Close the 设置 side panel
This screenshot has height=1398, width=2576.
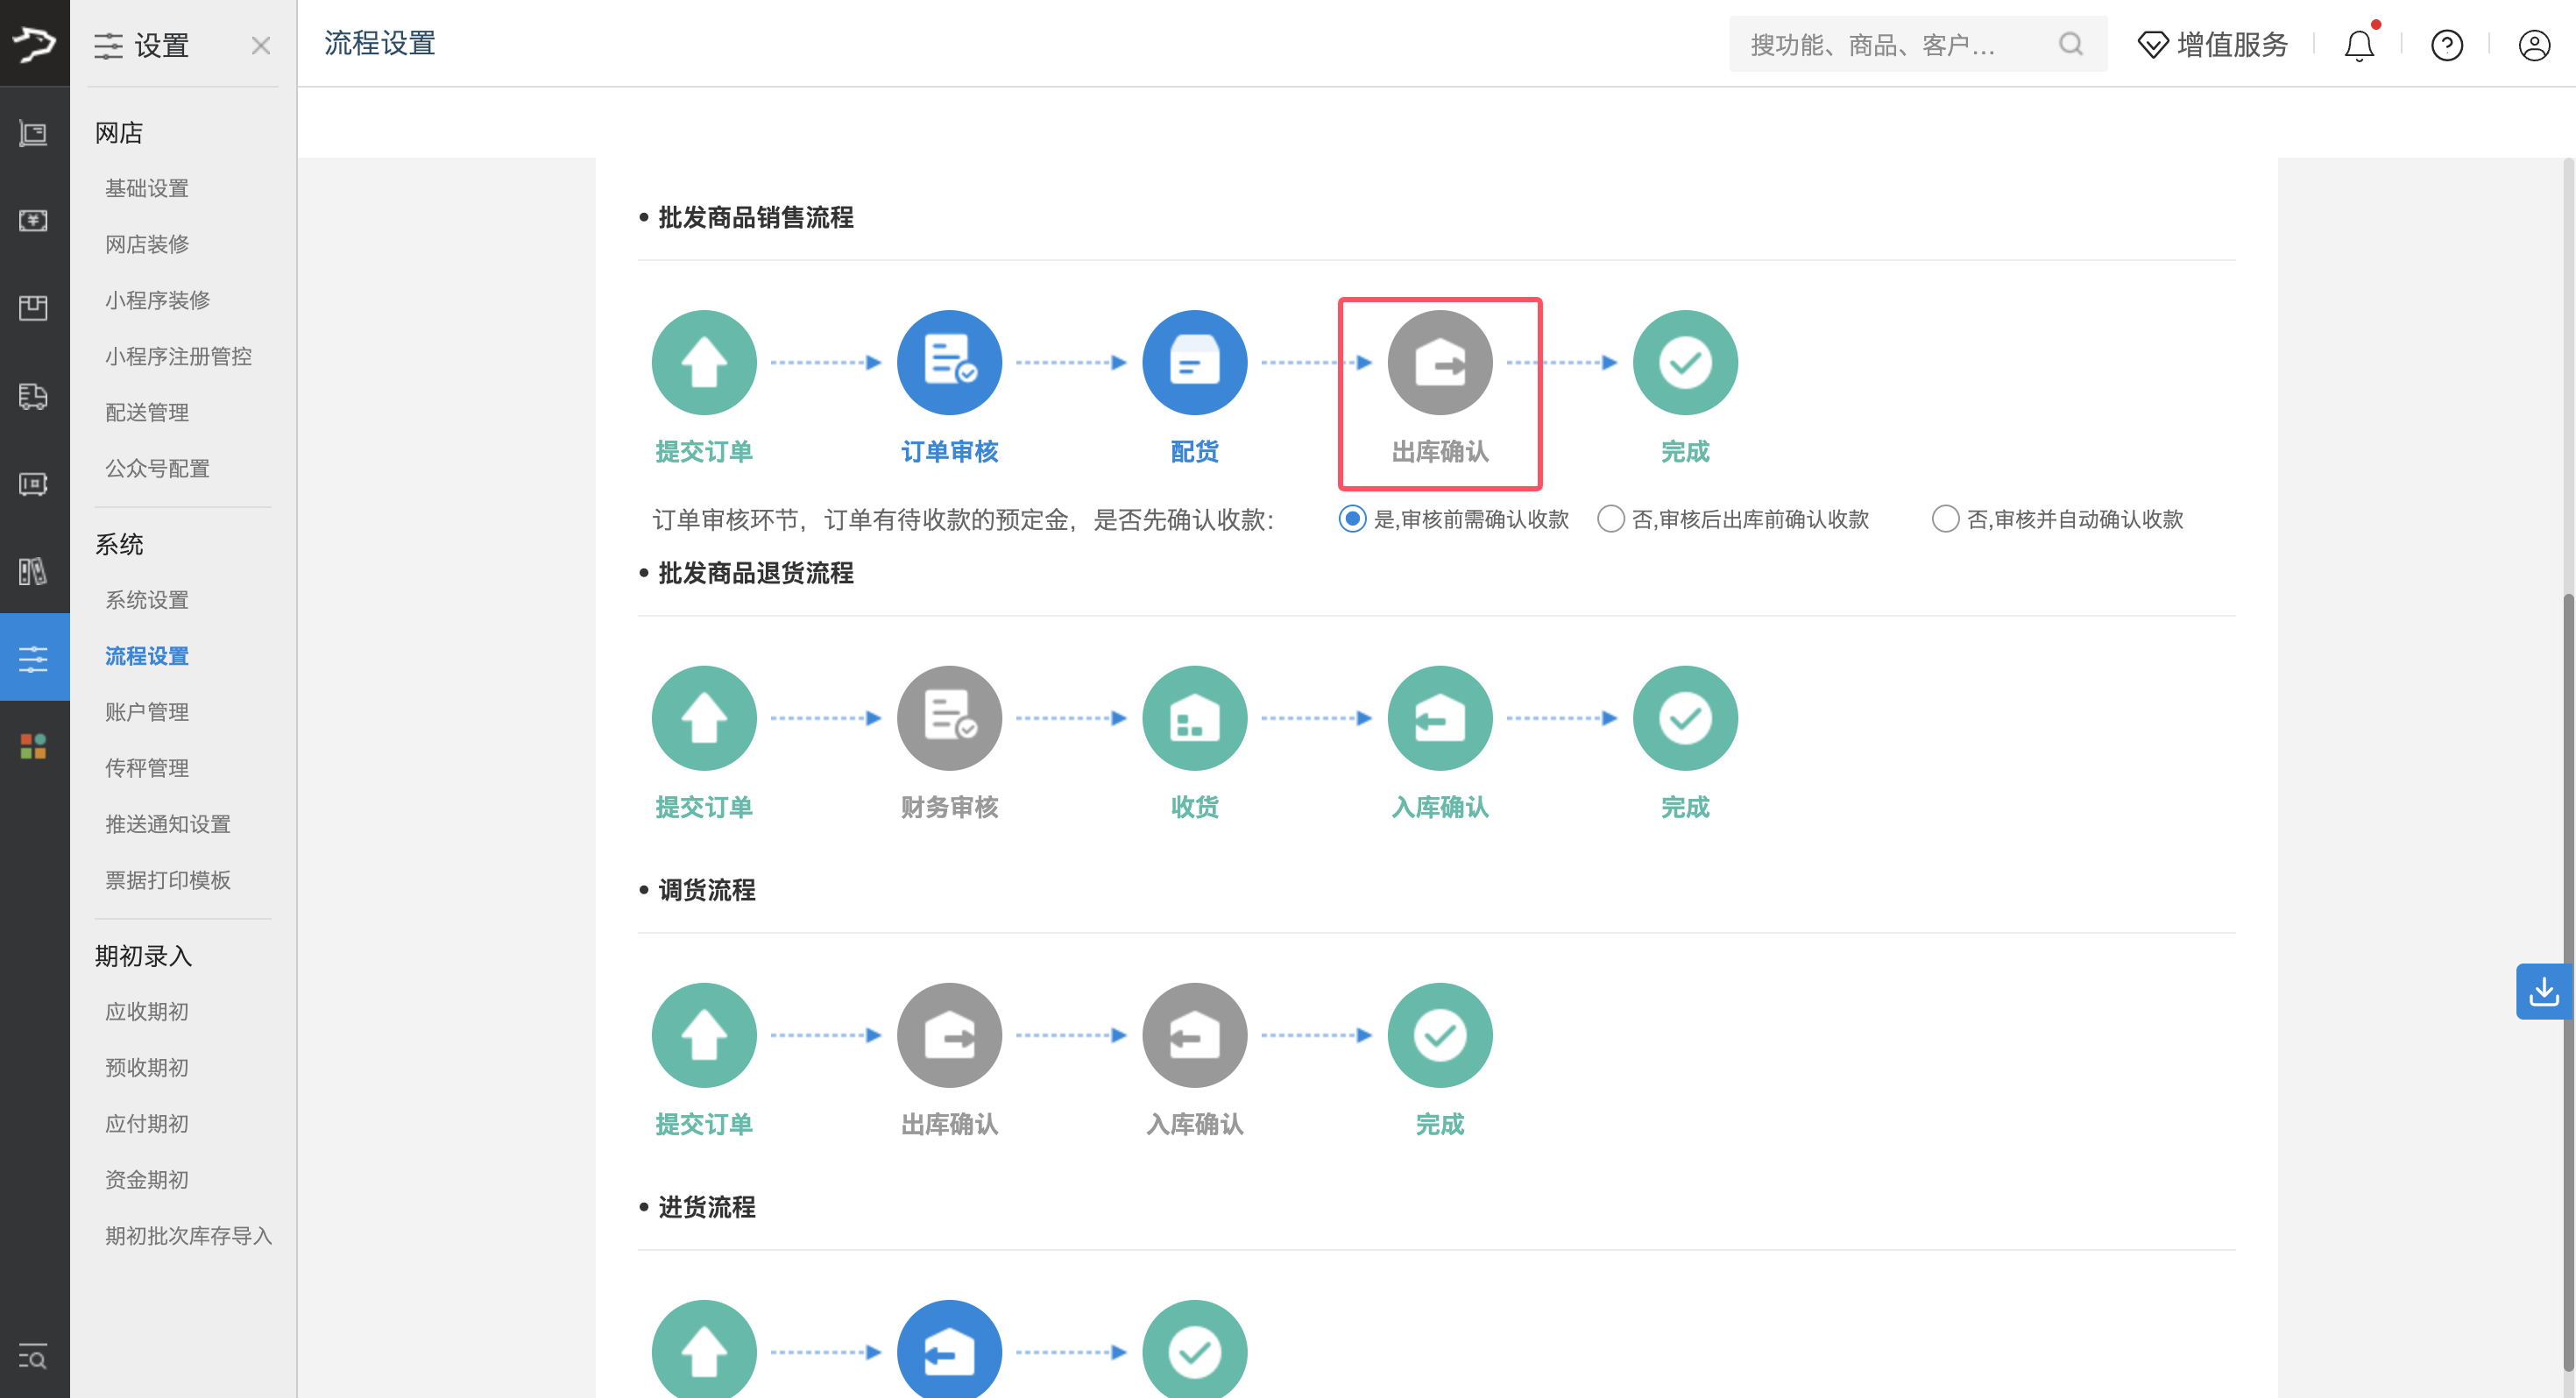coord(261,45)
